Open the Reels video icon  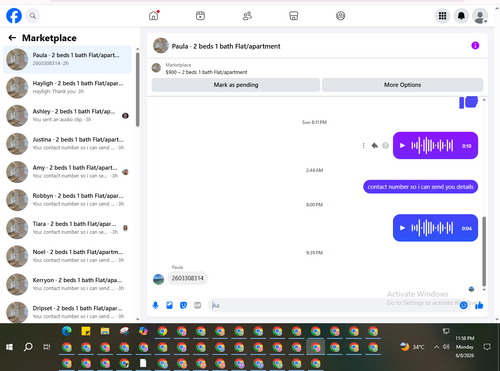tap(200, 16)
